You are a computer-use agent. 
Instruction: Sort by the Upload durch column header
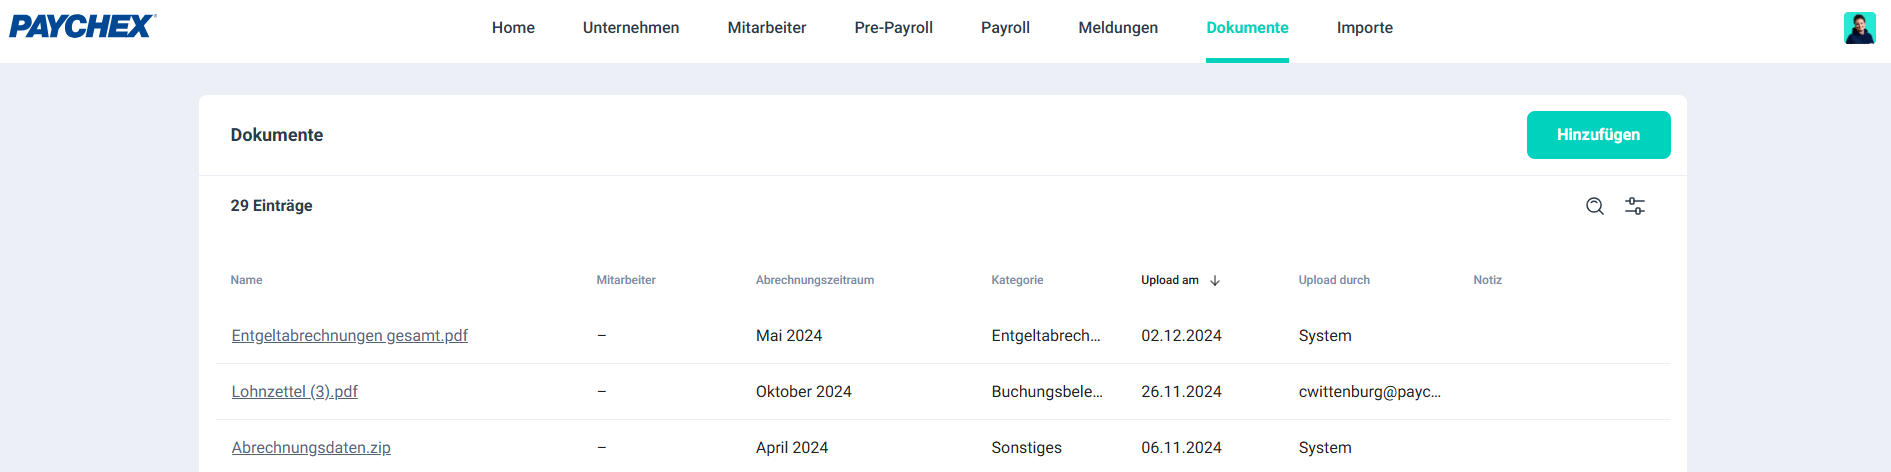click(1334, 280)
